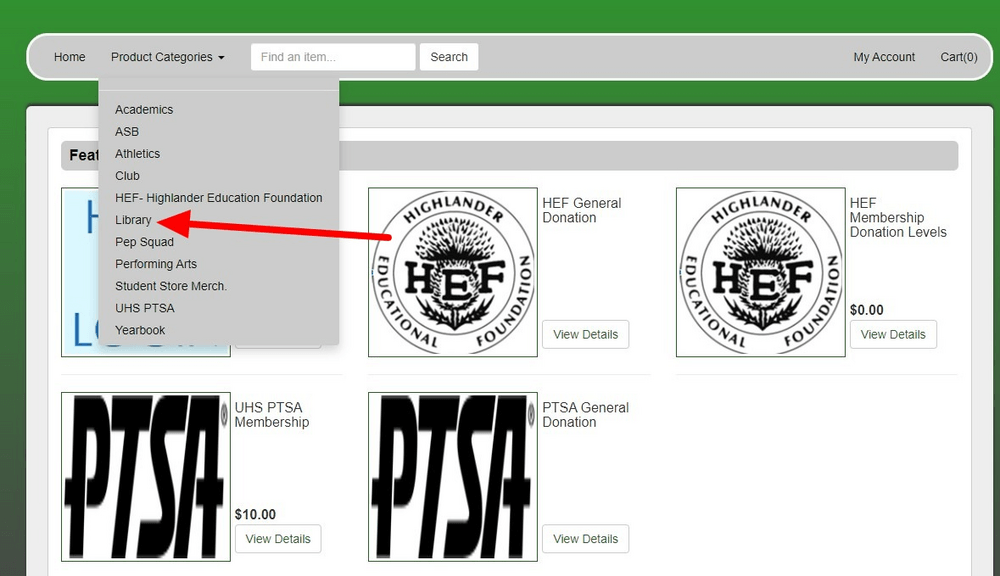
Task: Open HEF Membership Donation Levels title
Action: [898, 218]
